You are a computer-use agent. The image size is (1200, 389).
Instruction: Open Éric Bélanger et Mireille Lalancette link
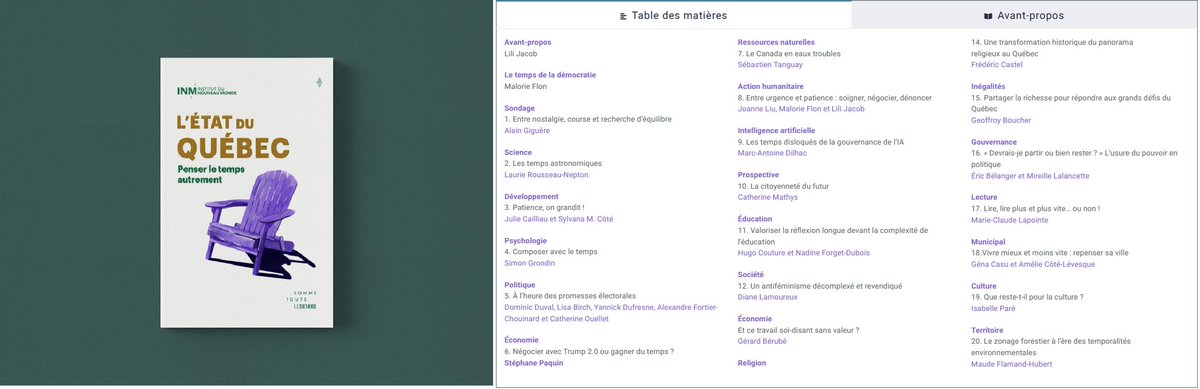pyautogui.click(x=1030, y=175)
